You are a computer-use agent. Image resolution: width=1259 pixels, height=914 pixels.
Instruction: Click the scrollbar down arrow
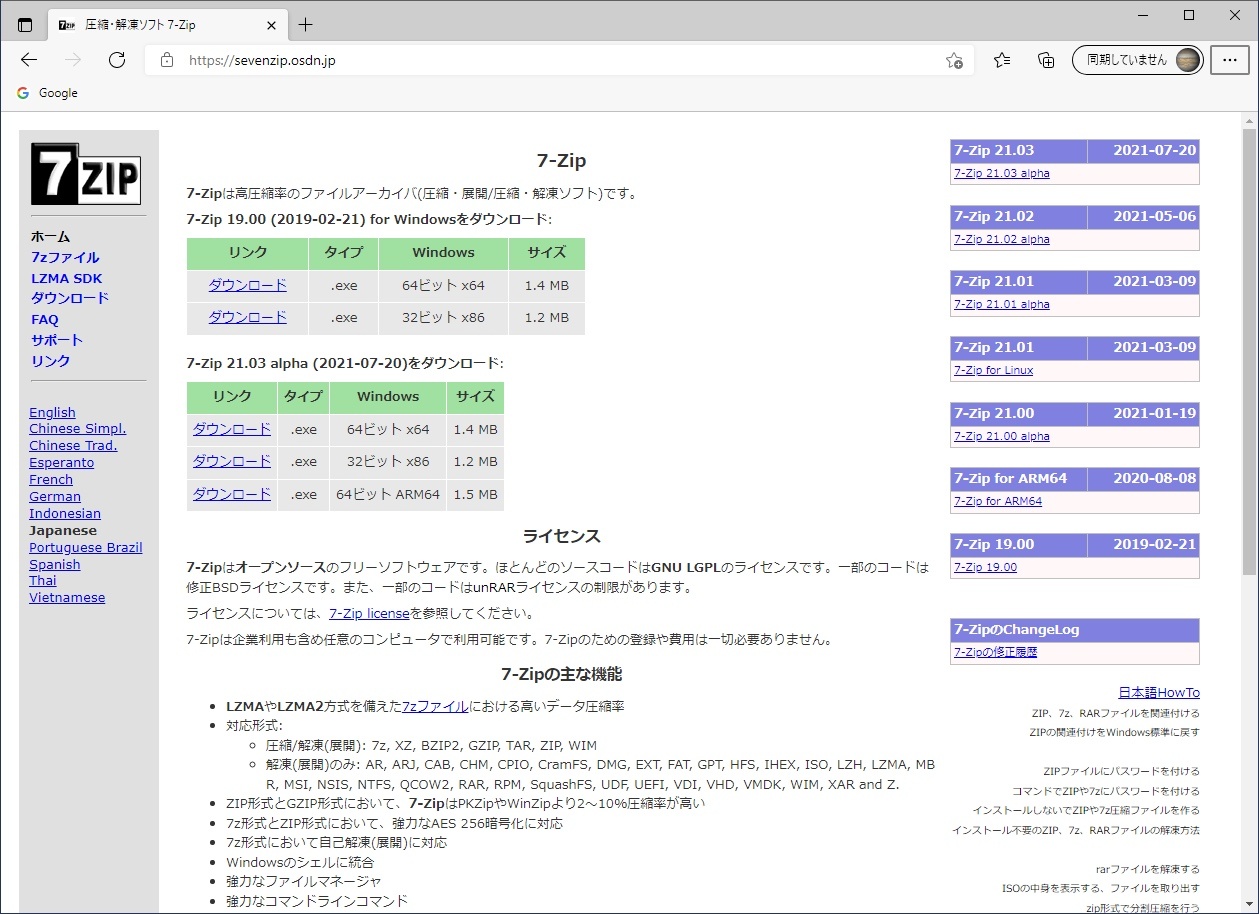click(x=1248, y=905)
